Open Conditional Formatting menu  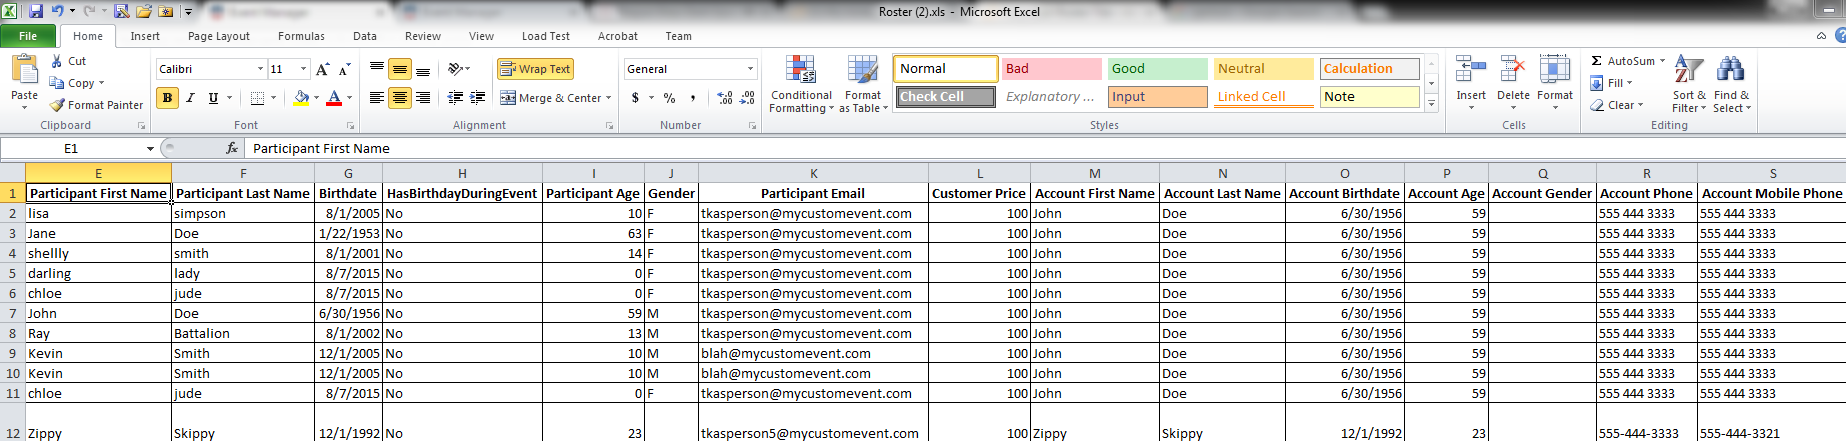point(801,84)
